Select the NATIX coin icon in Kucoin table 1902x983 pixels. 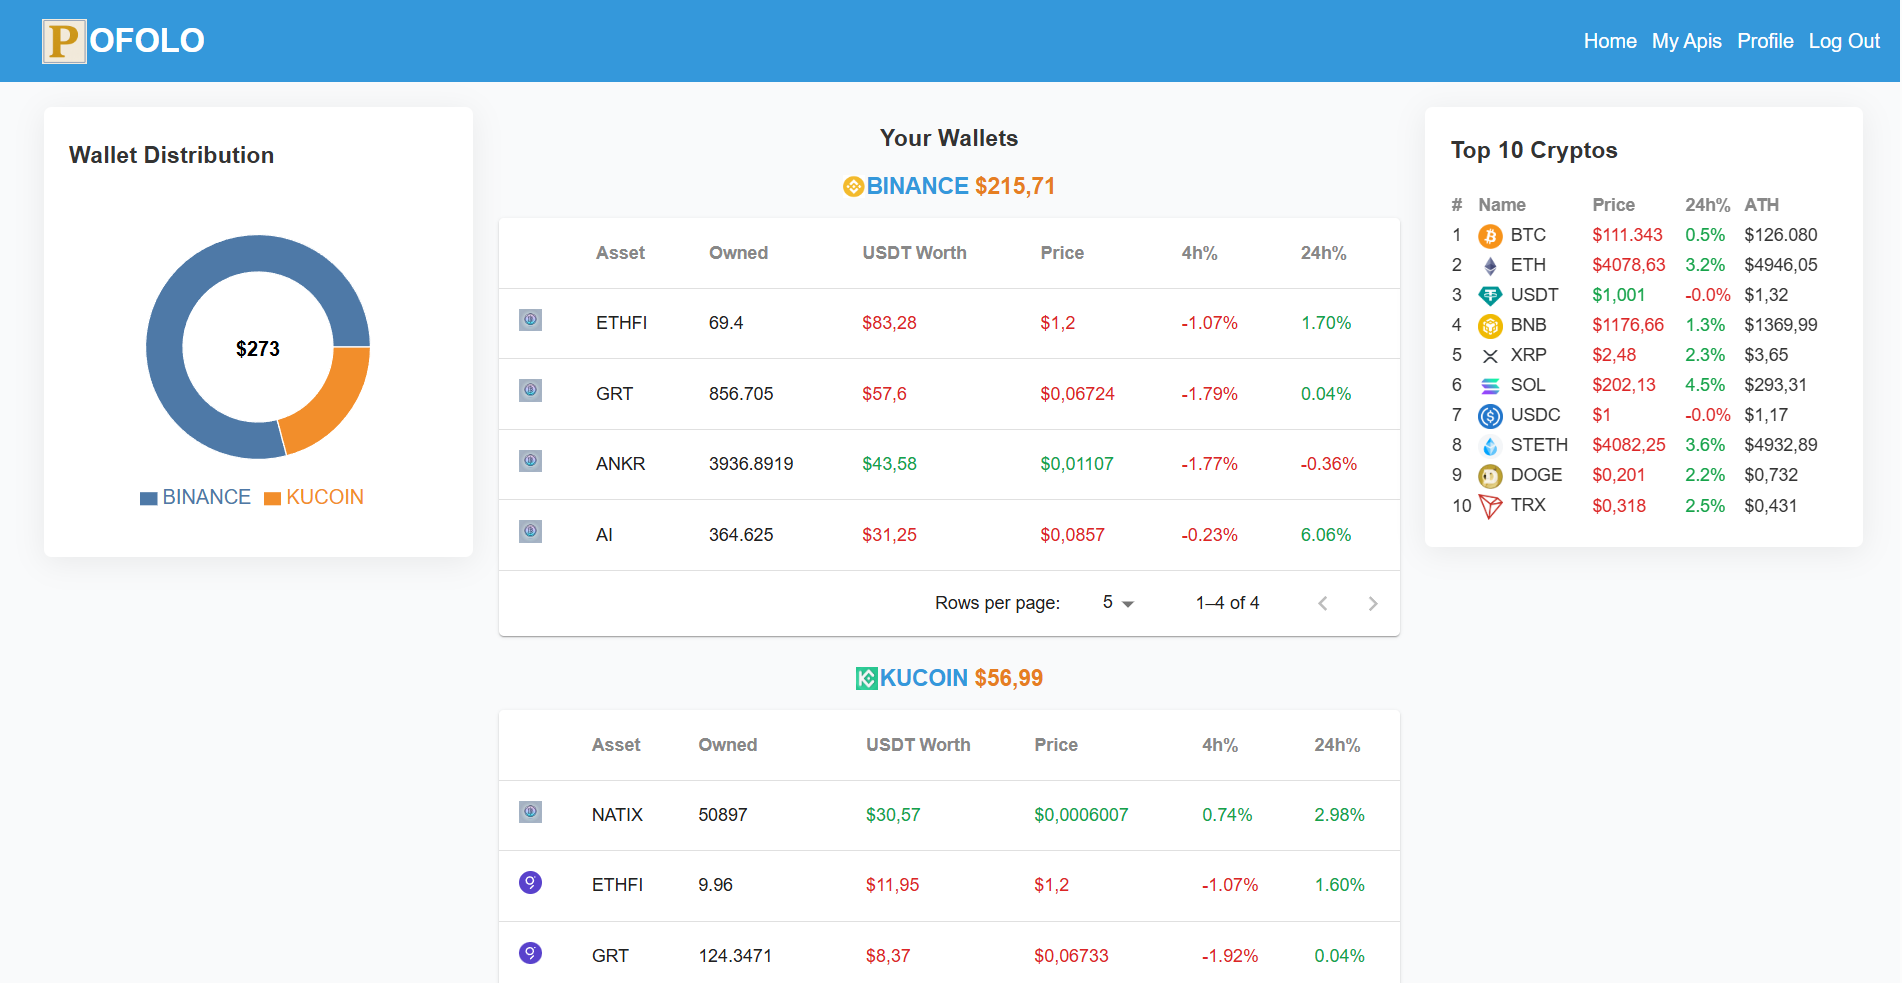[x=530, y=812]
